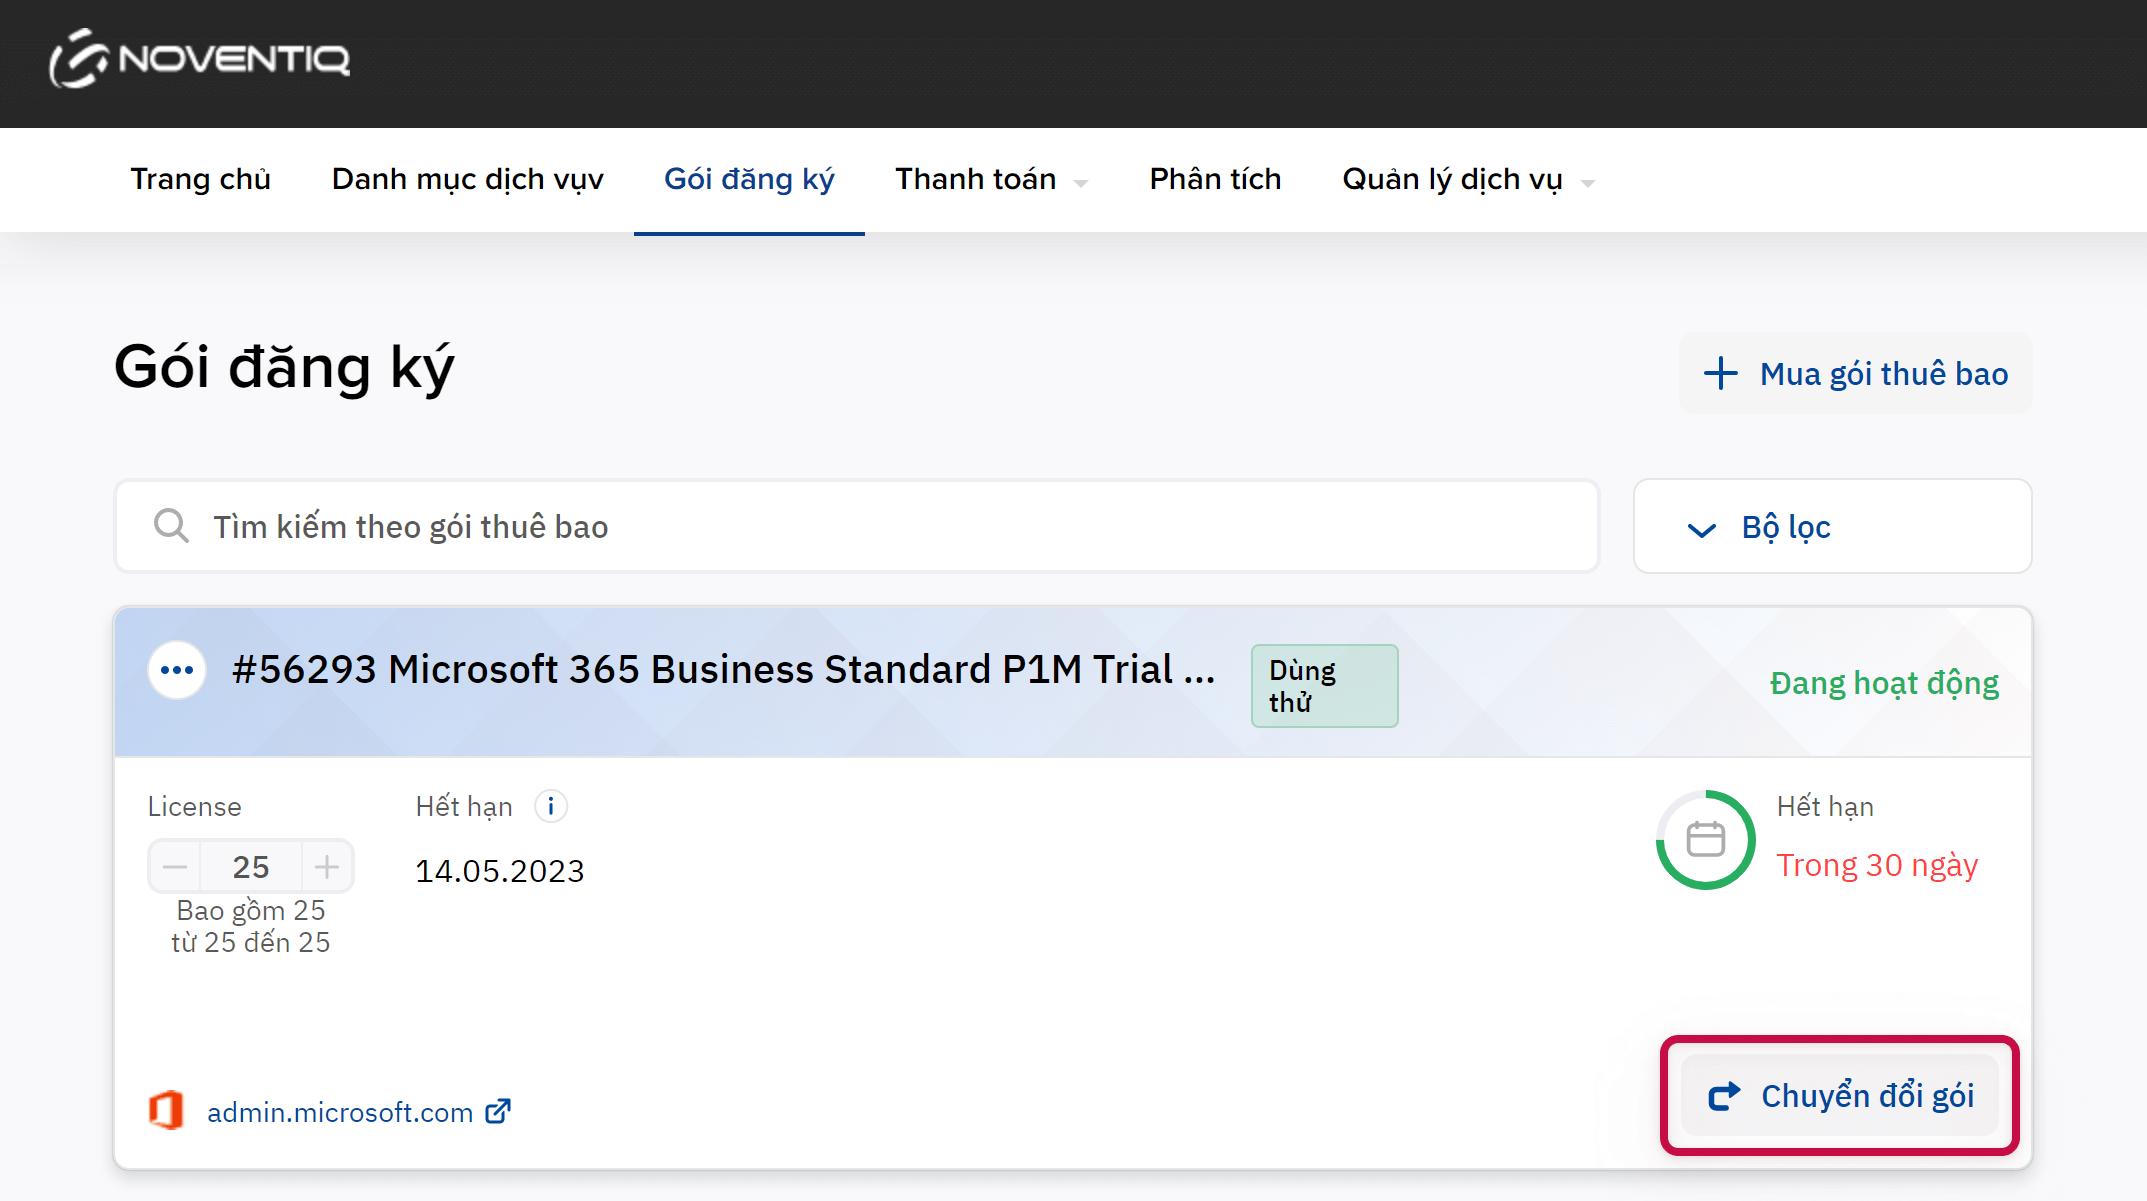
Task: Click the Microsoft Office logo icon
Action: click(x=166, y=1111)
